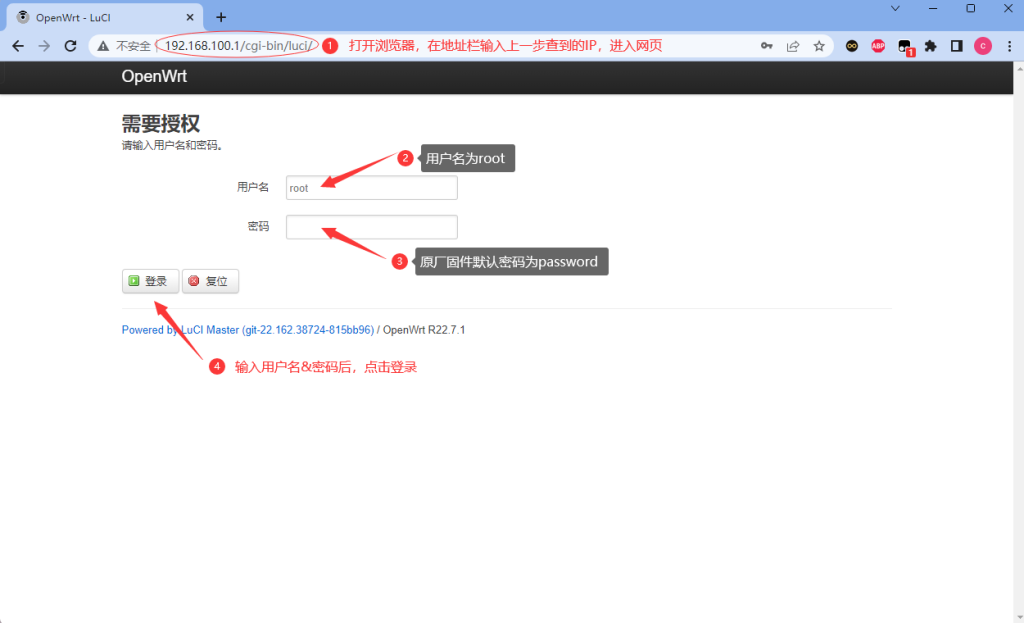Open the saved passwords key icon
Viewport: 1024px width, 623px height.
tap(767, 46)
